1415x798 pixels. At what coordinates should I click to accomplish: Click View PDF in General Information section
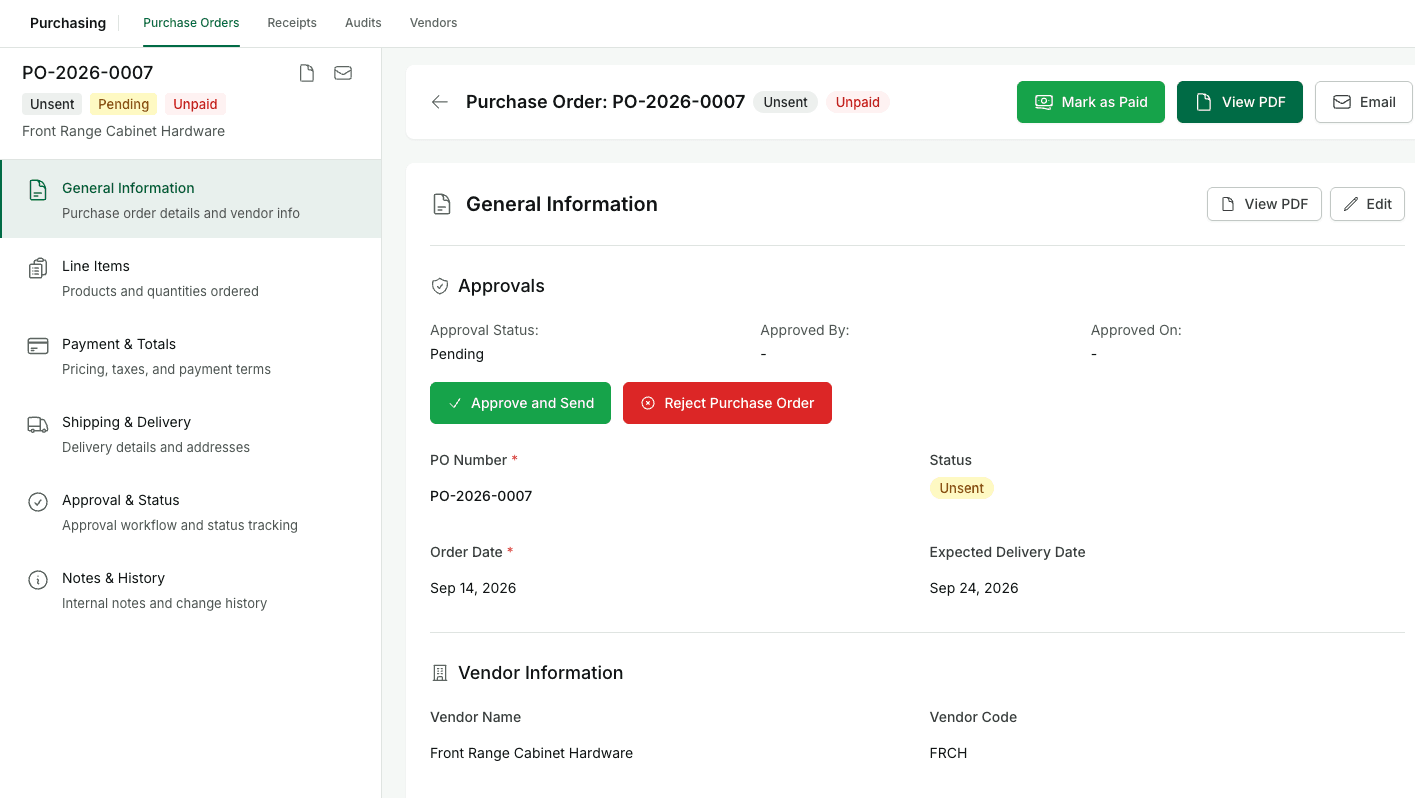pyautogui.click(x=1264, y=204)
